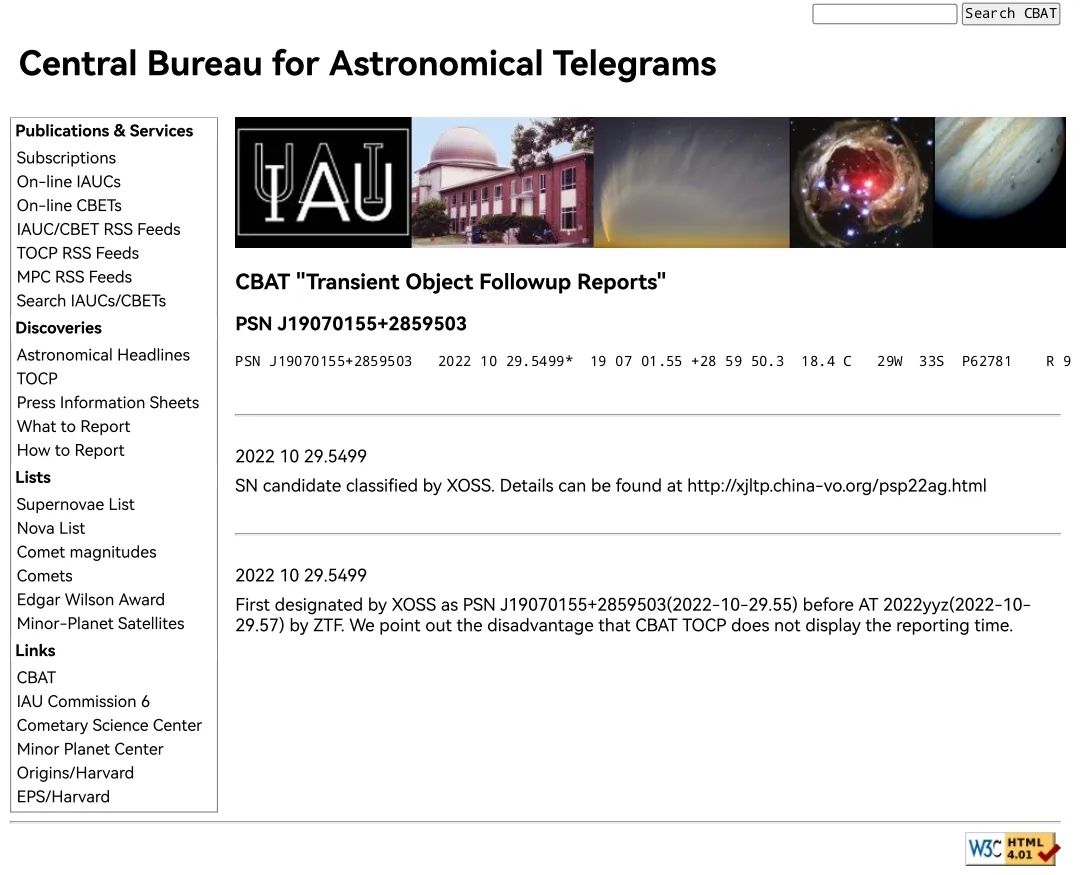The image size is (1080, 875).
Task: Open the Comets link
Action: click(x=45, y=576)
